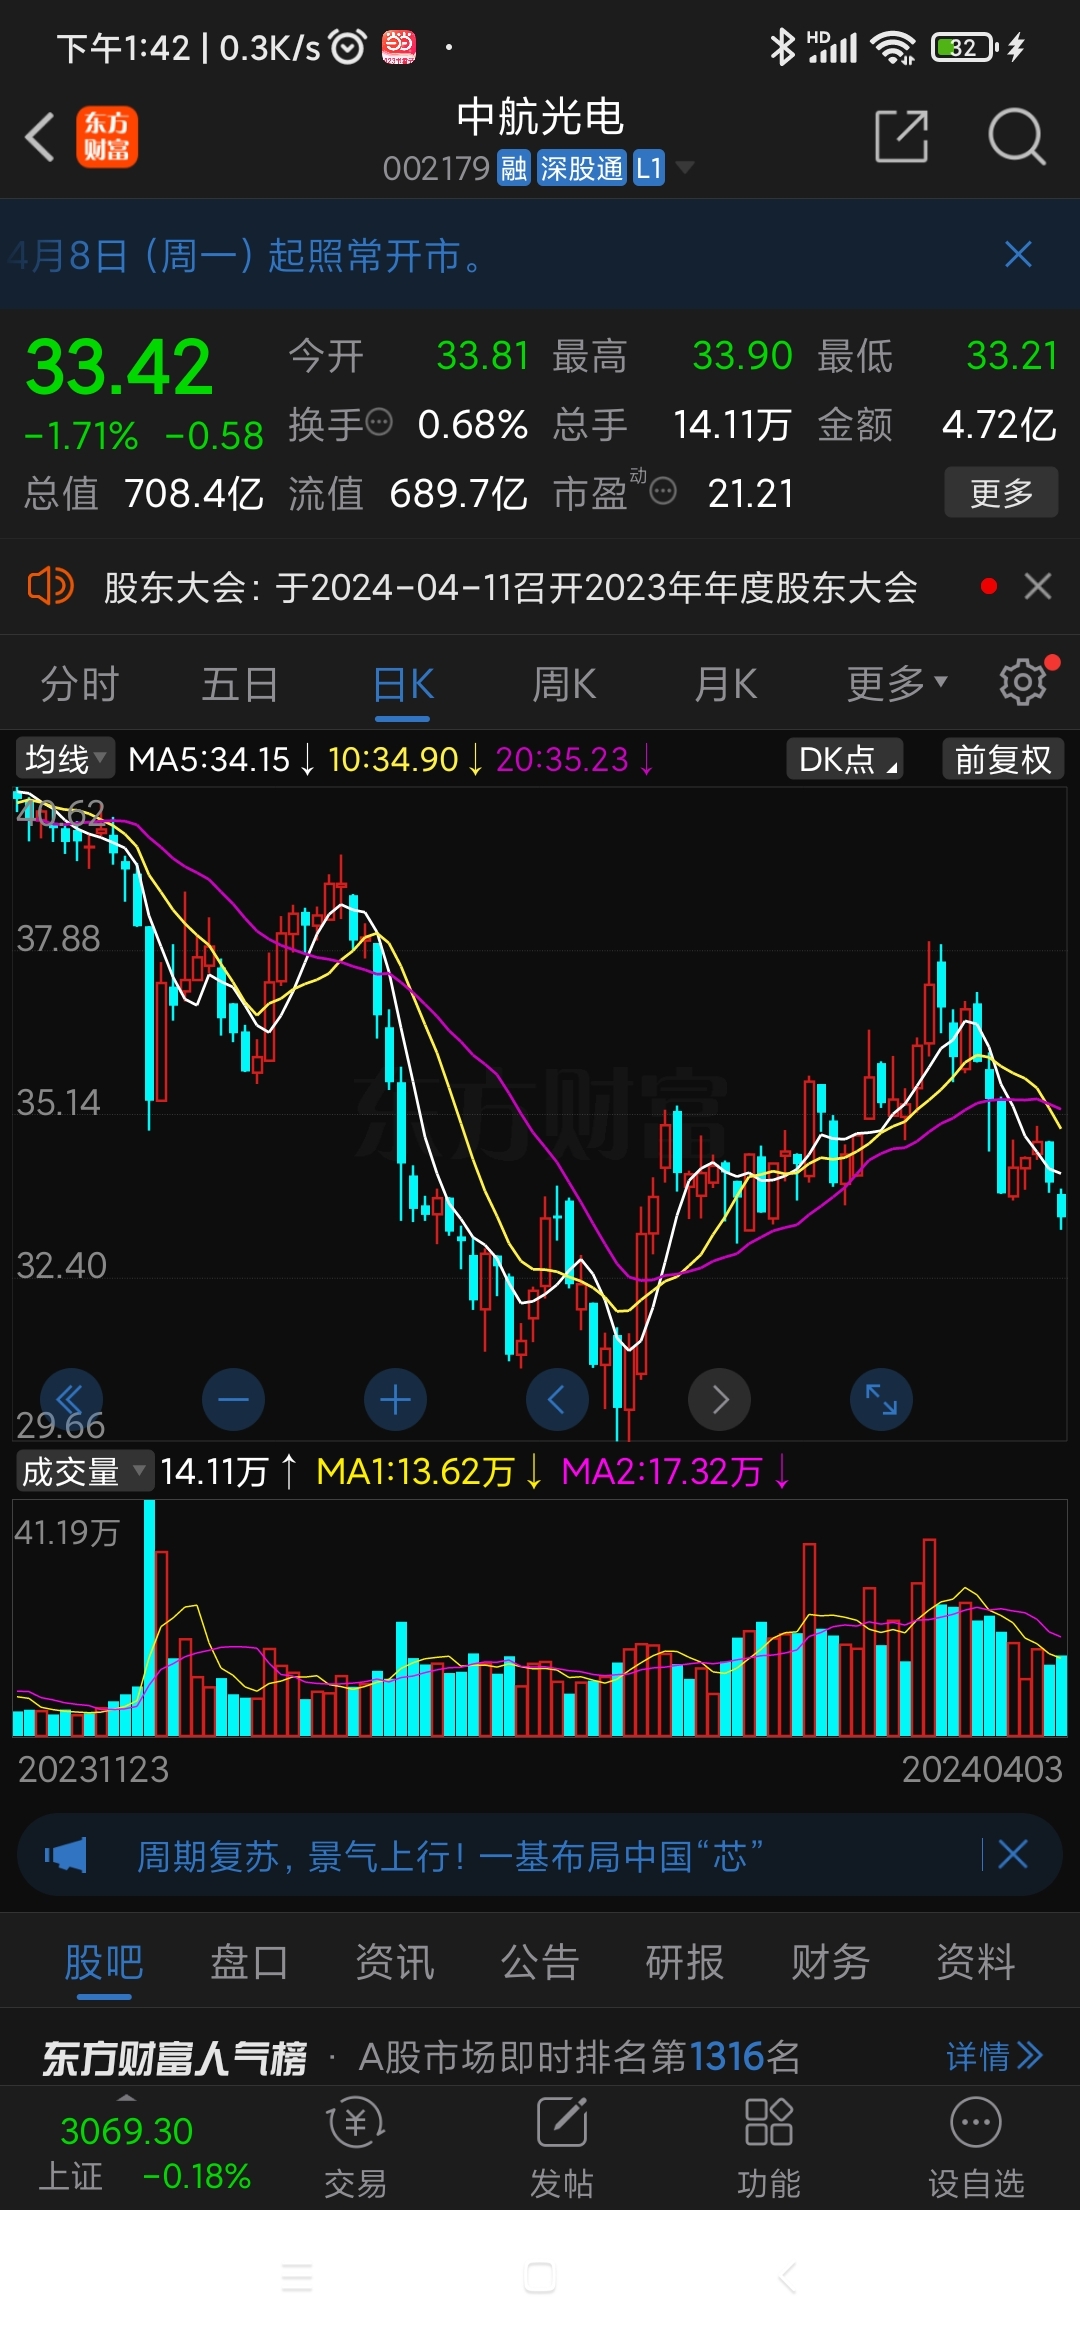
Task: Tap the 更多 quote details button
Action: [1001, 492]
